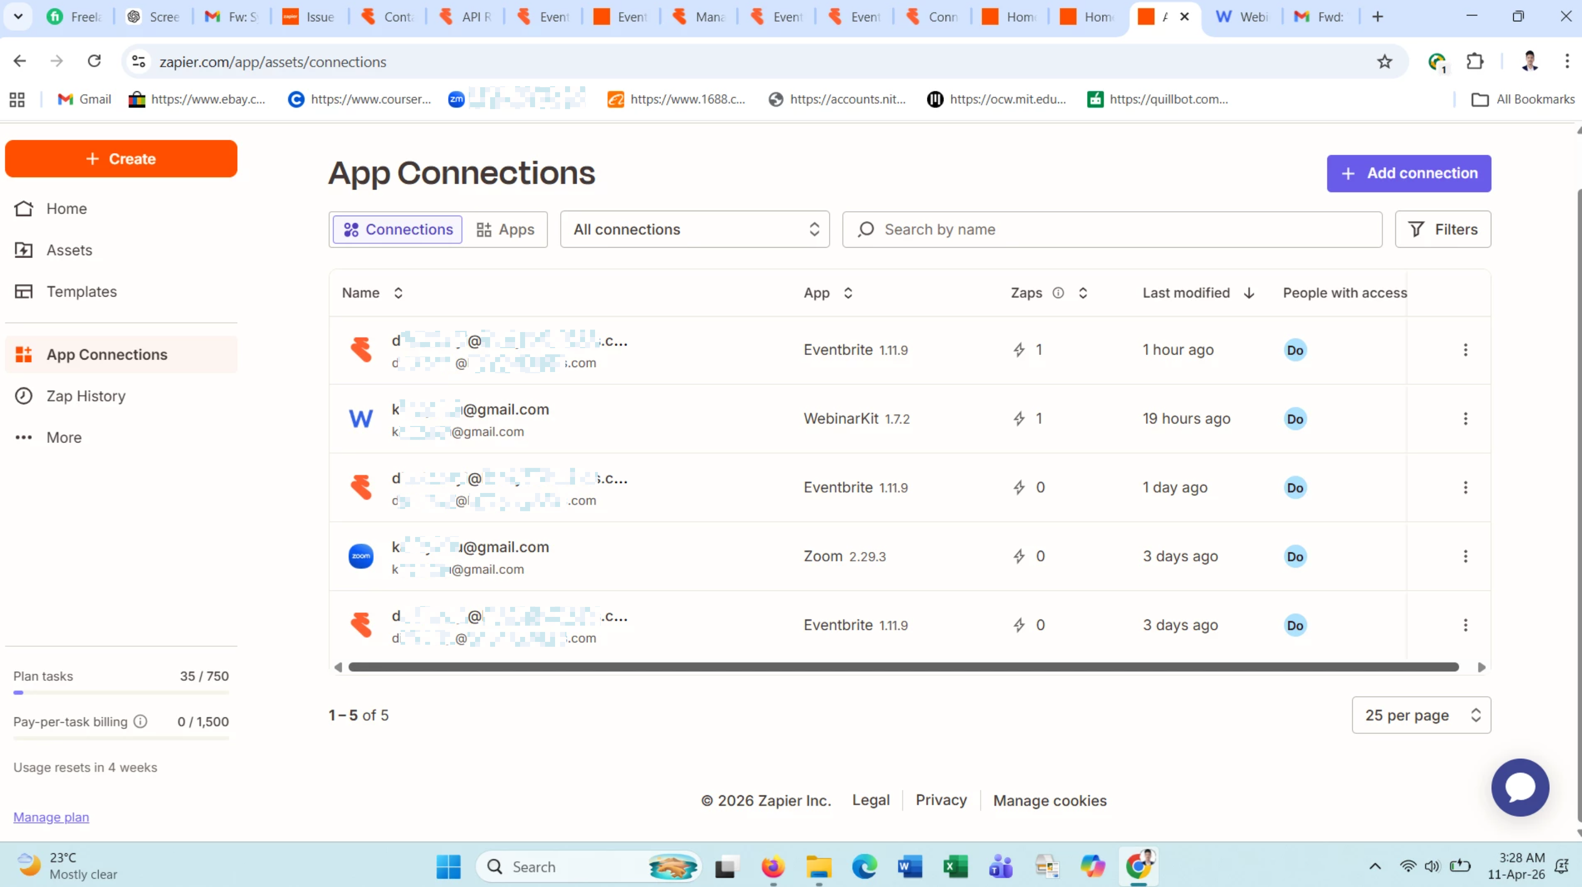
Task: Click the Zaps info icon in header
Action: tap(1058, 293)
